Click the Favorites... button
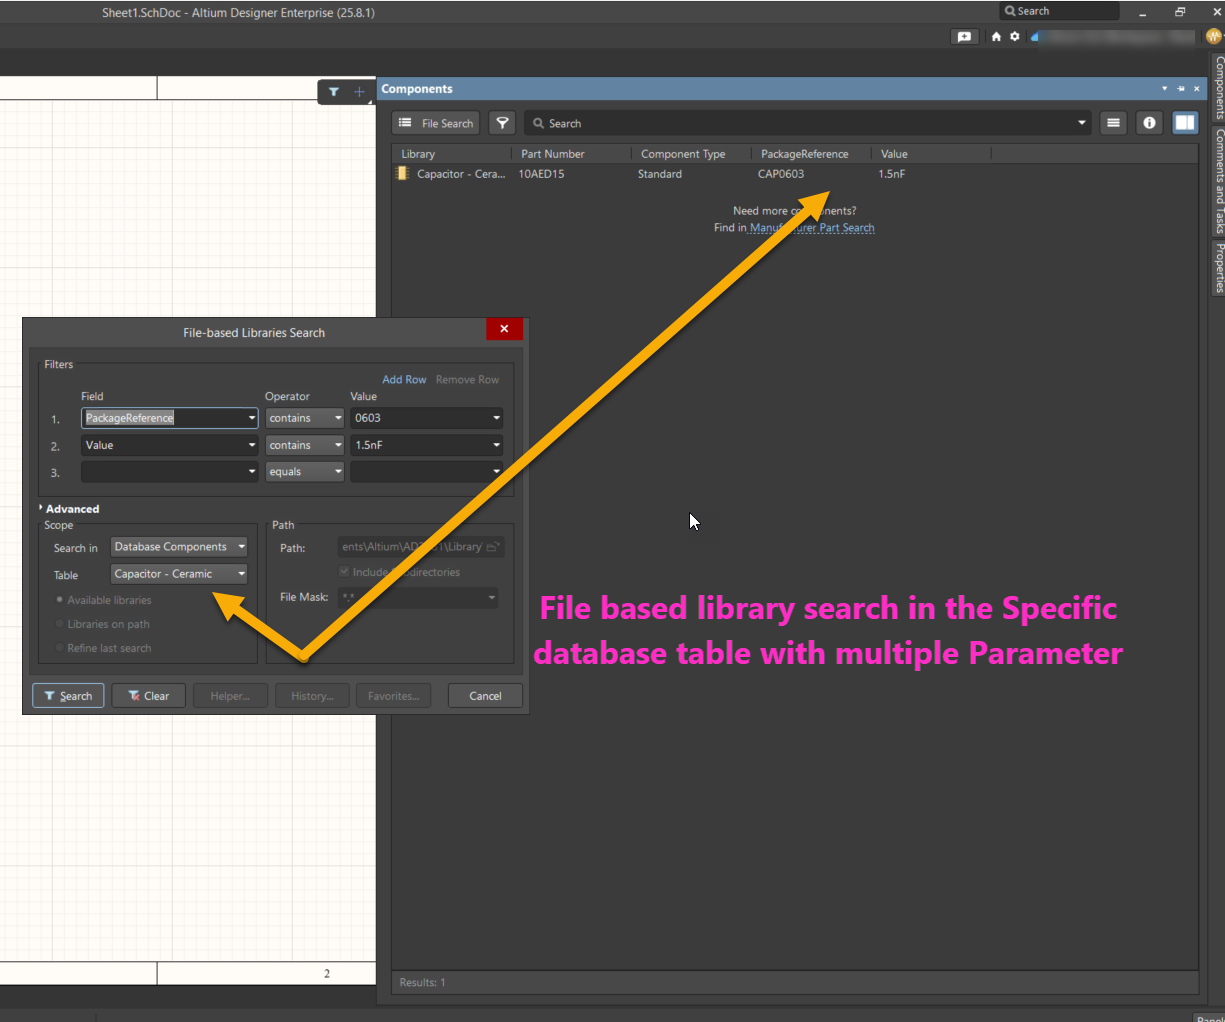Screen dimensions: 1225x1022 click(393, 696)
